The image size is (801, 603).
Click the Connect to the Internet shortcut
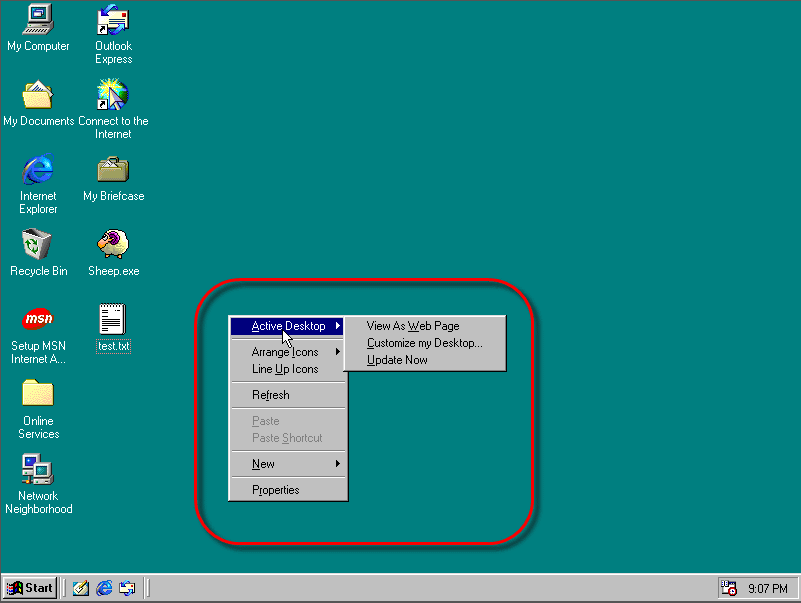tap(113, 94)
